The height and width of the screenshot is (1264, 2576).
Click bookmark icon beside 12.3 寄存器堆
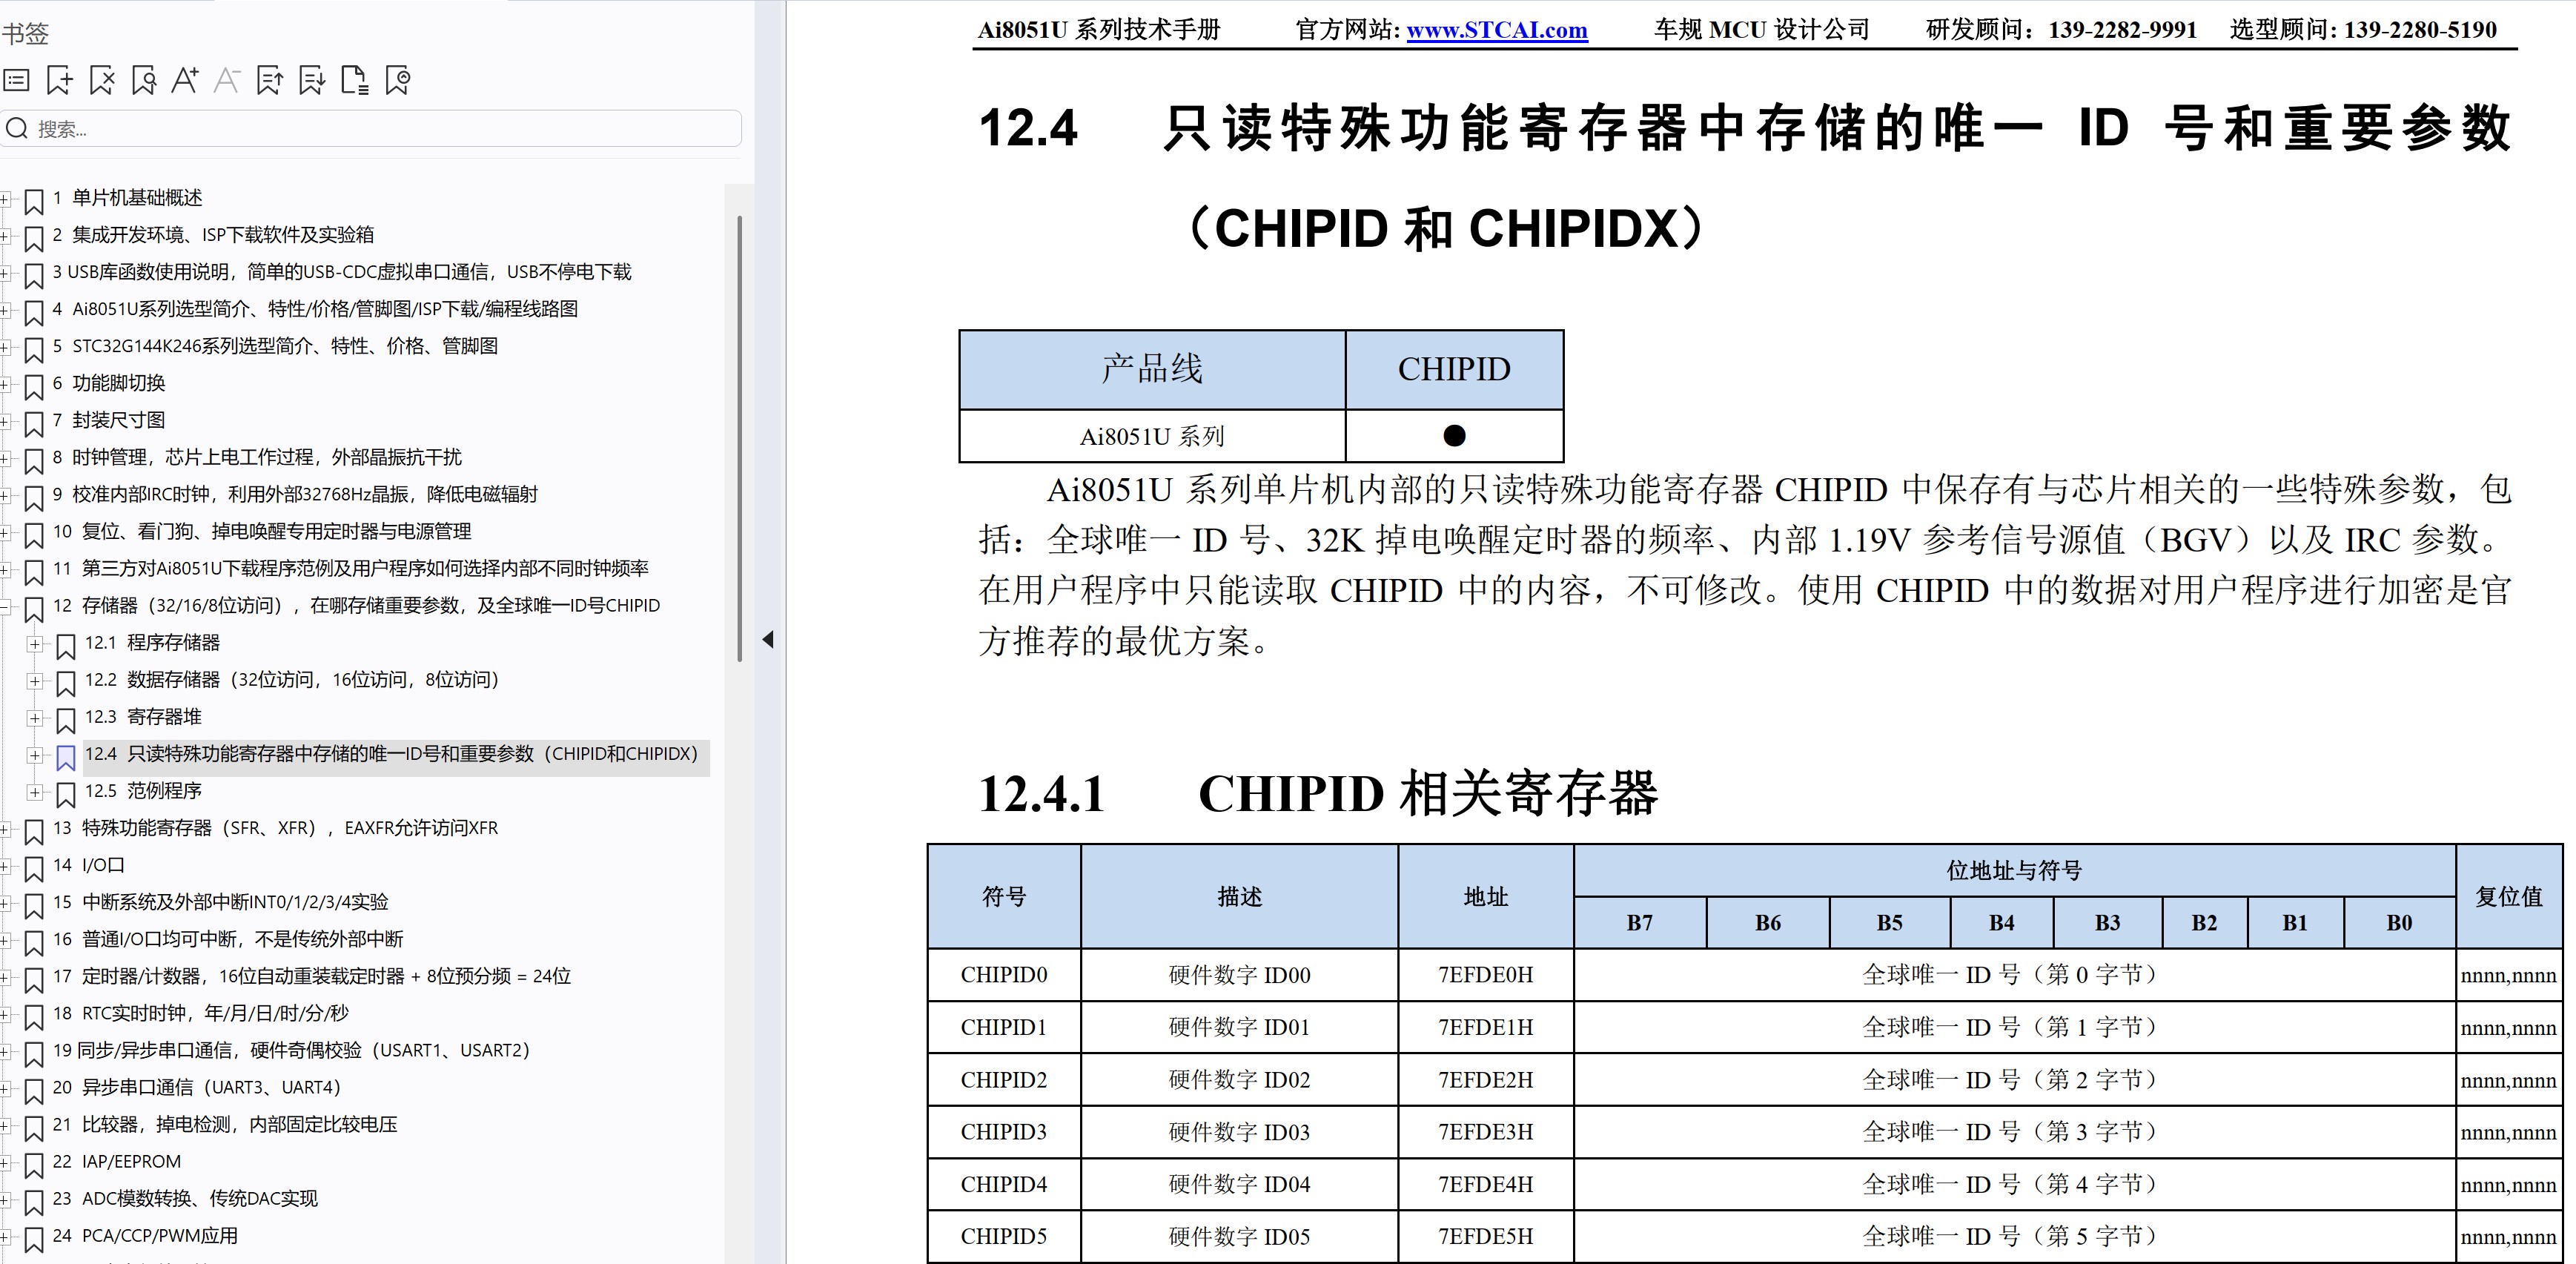(x=66, y=721)
